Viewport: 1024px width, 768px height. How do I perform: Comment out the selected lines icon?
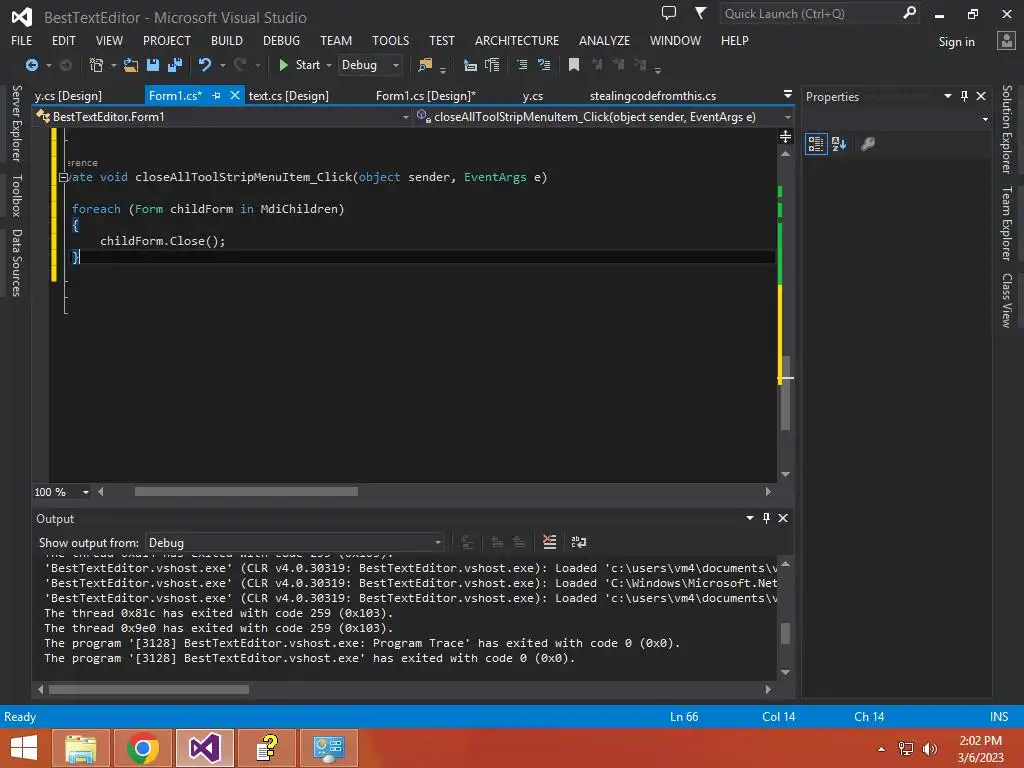(522, 65)
